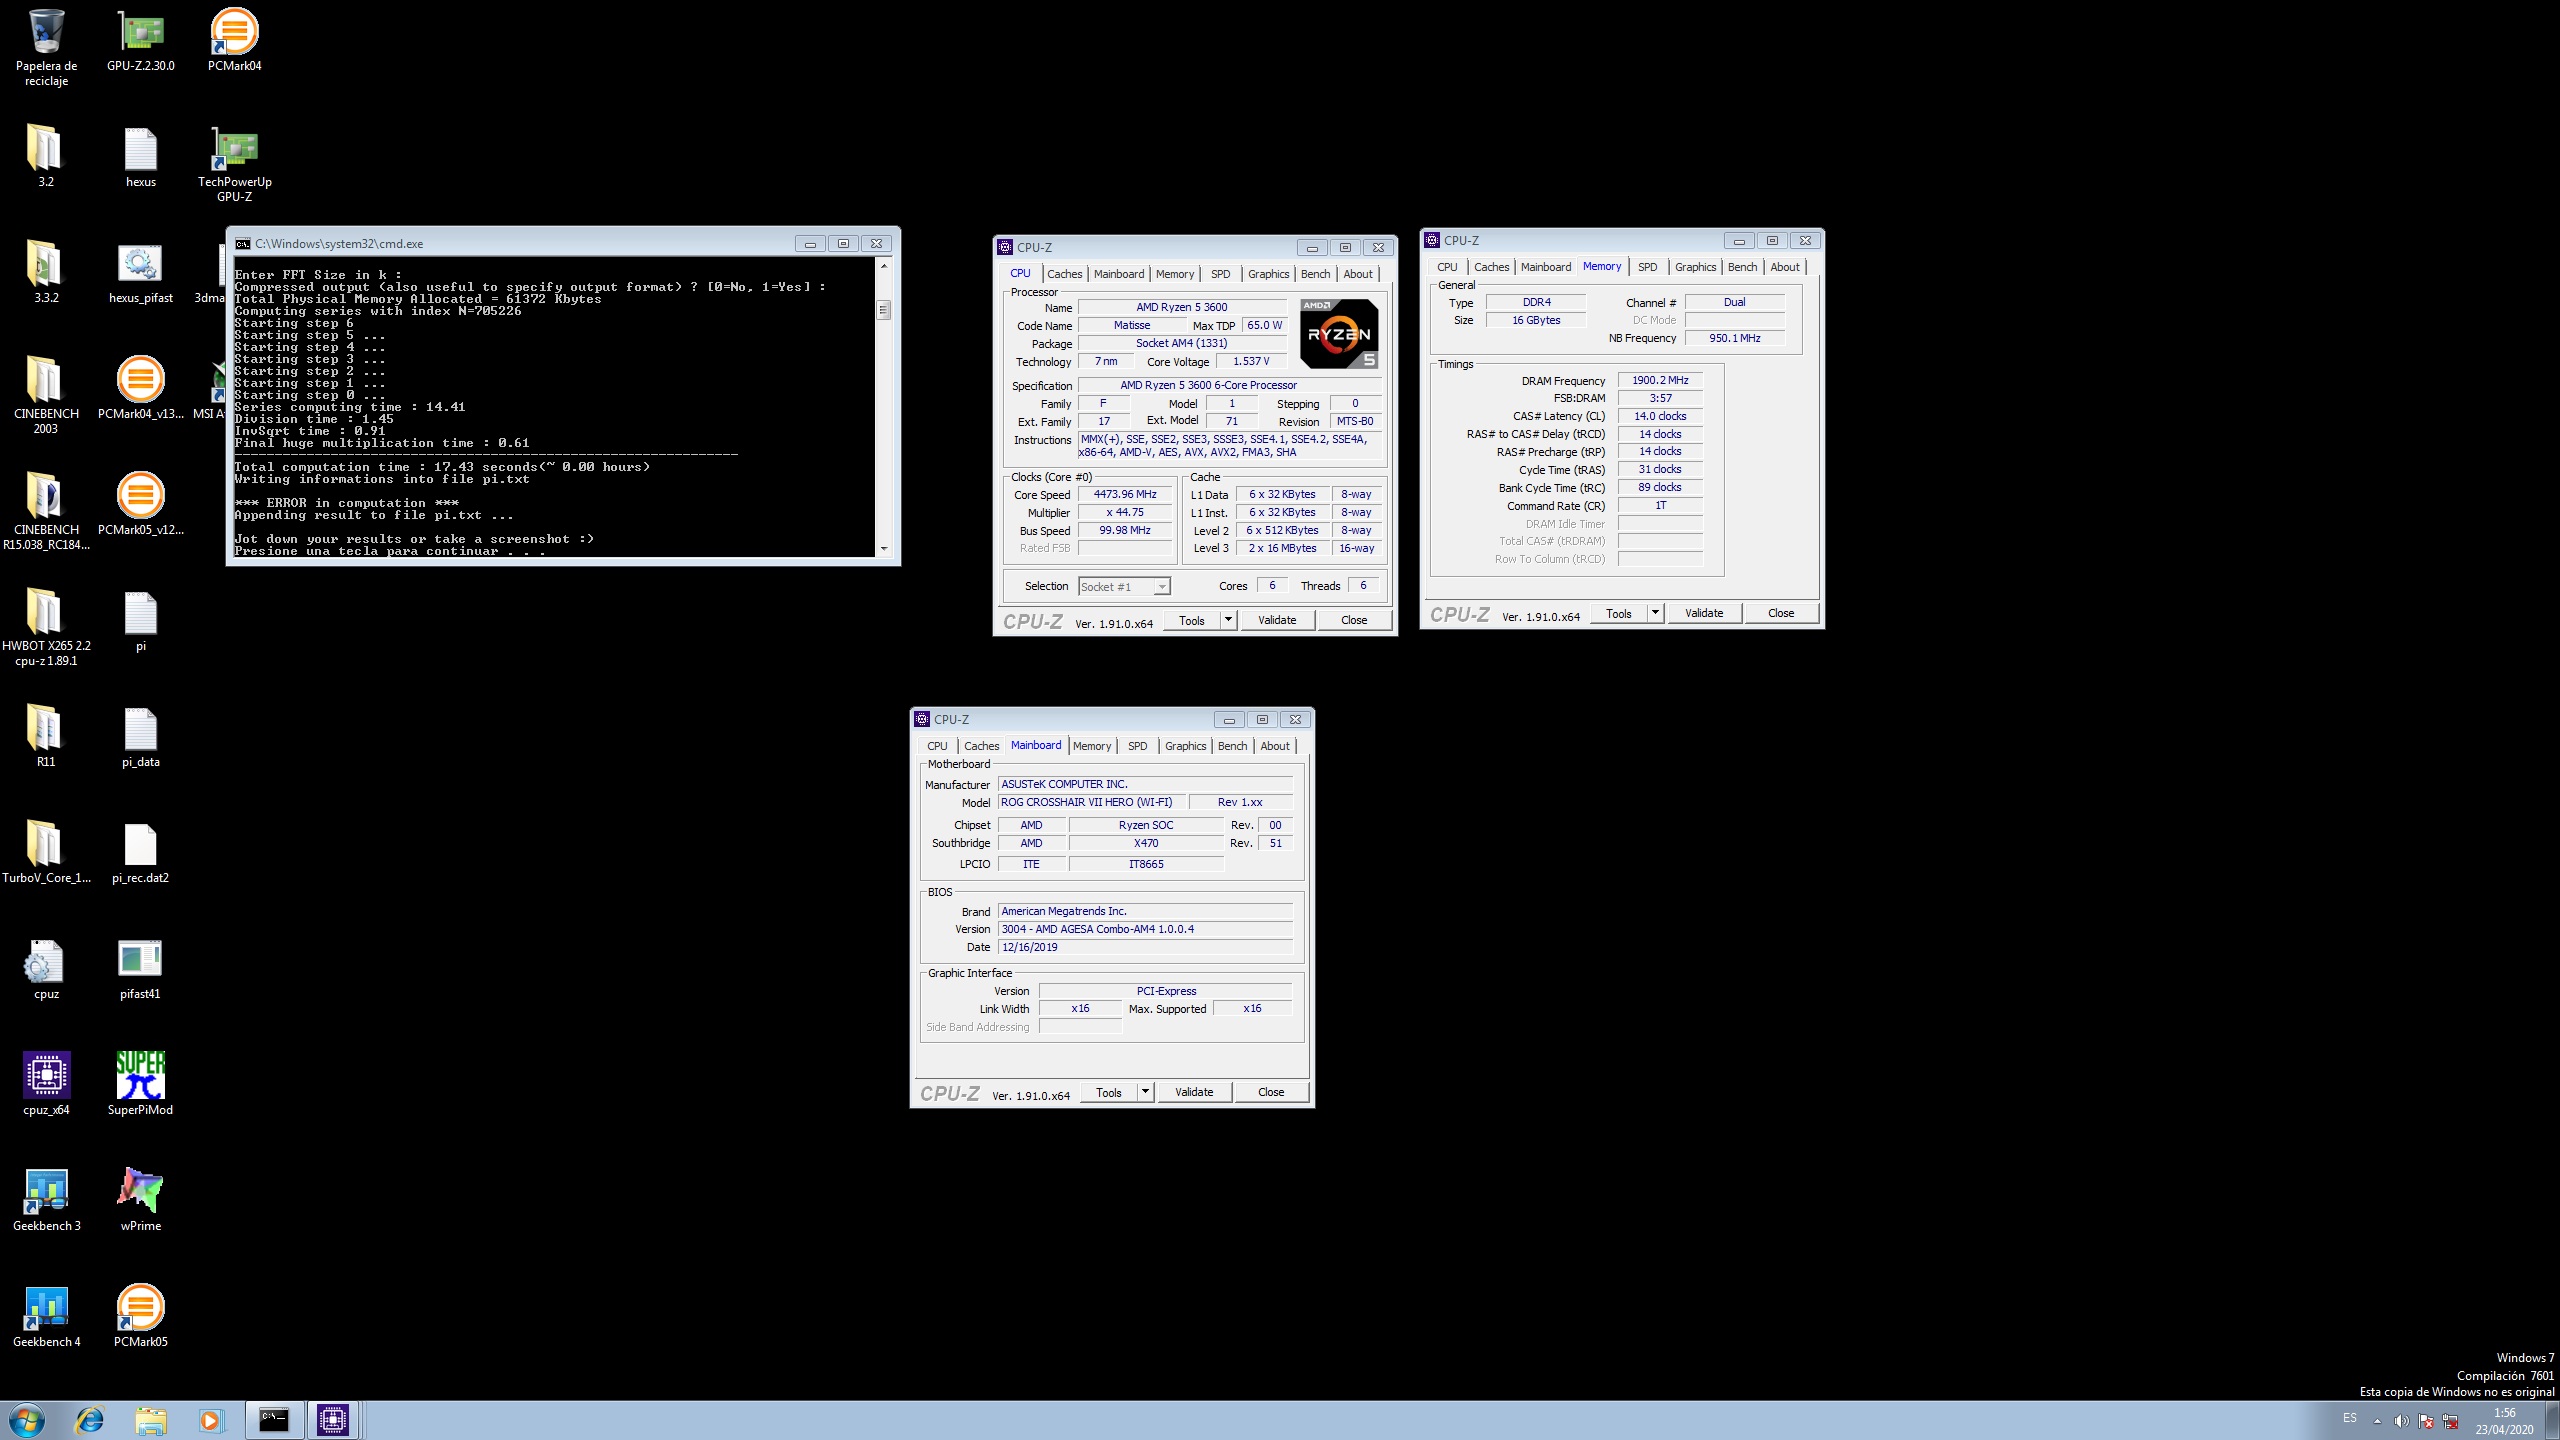Open the CINEBENCH R15.038 folder icon
This screenshot has width=2560, height=1440.
click(x=46, y=511)
